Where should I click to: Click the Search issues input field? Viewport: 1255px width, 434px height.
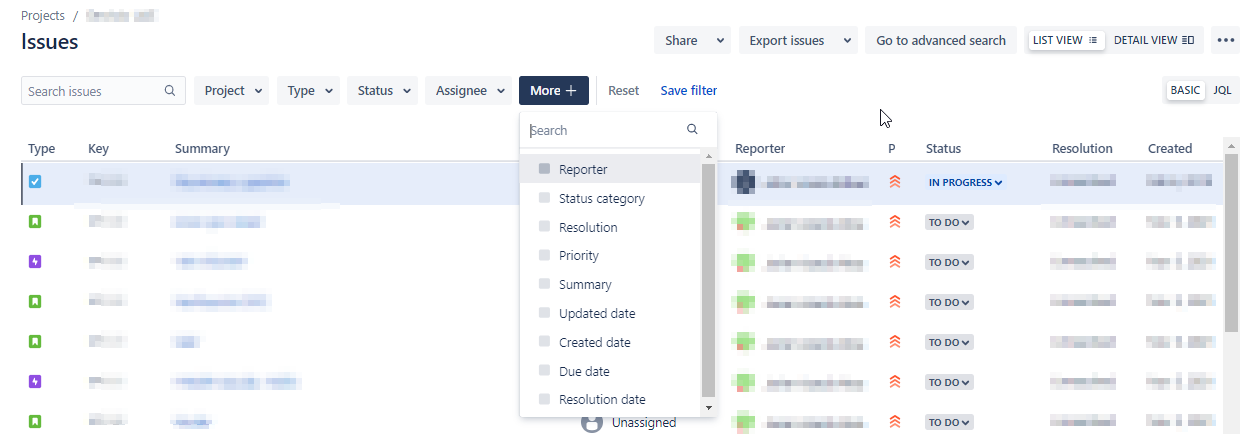(103, 91)
